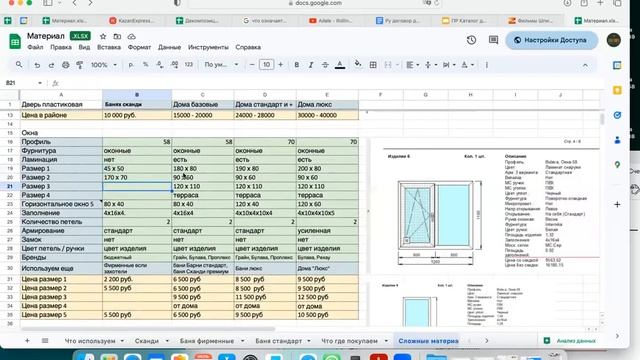Star the Материал document
The width and height of the screenshot is (640, 360).
[x=103, y=36]
